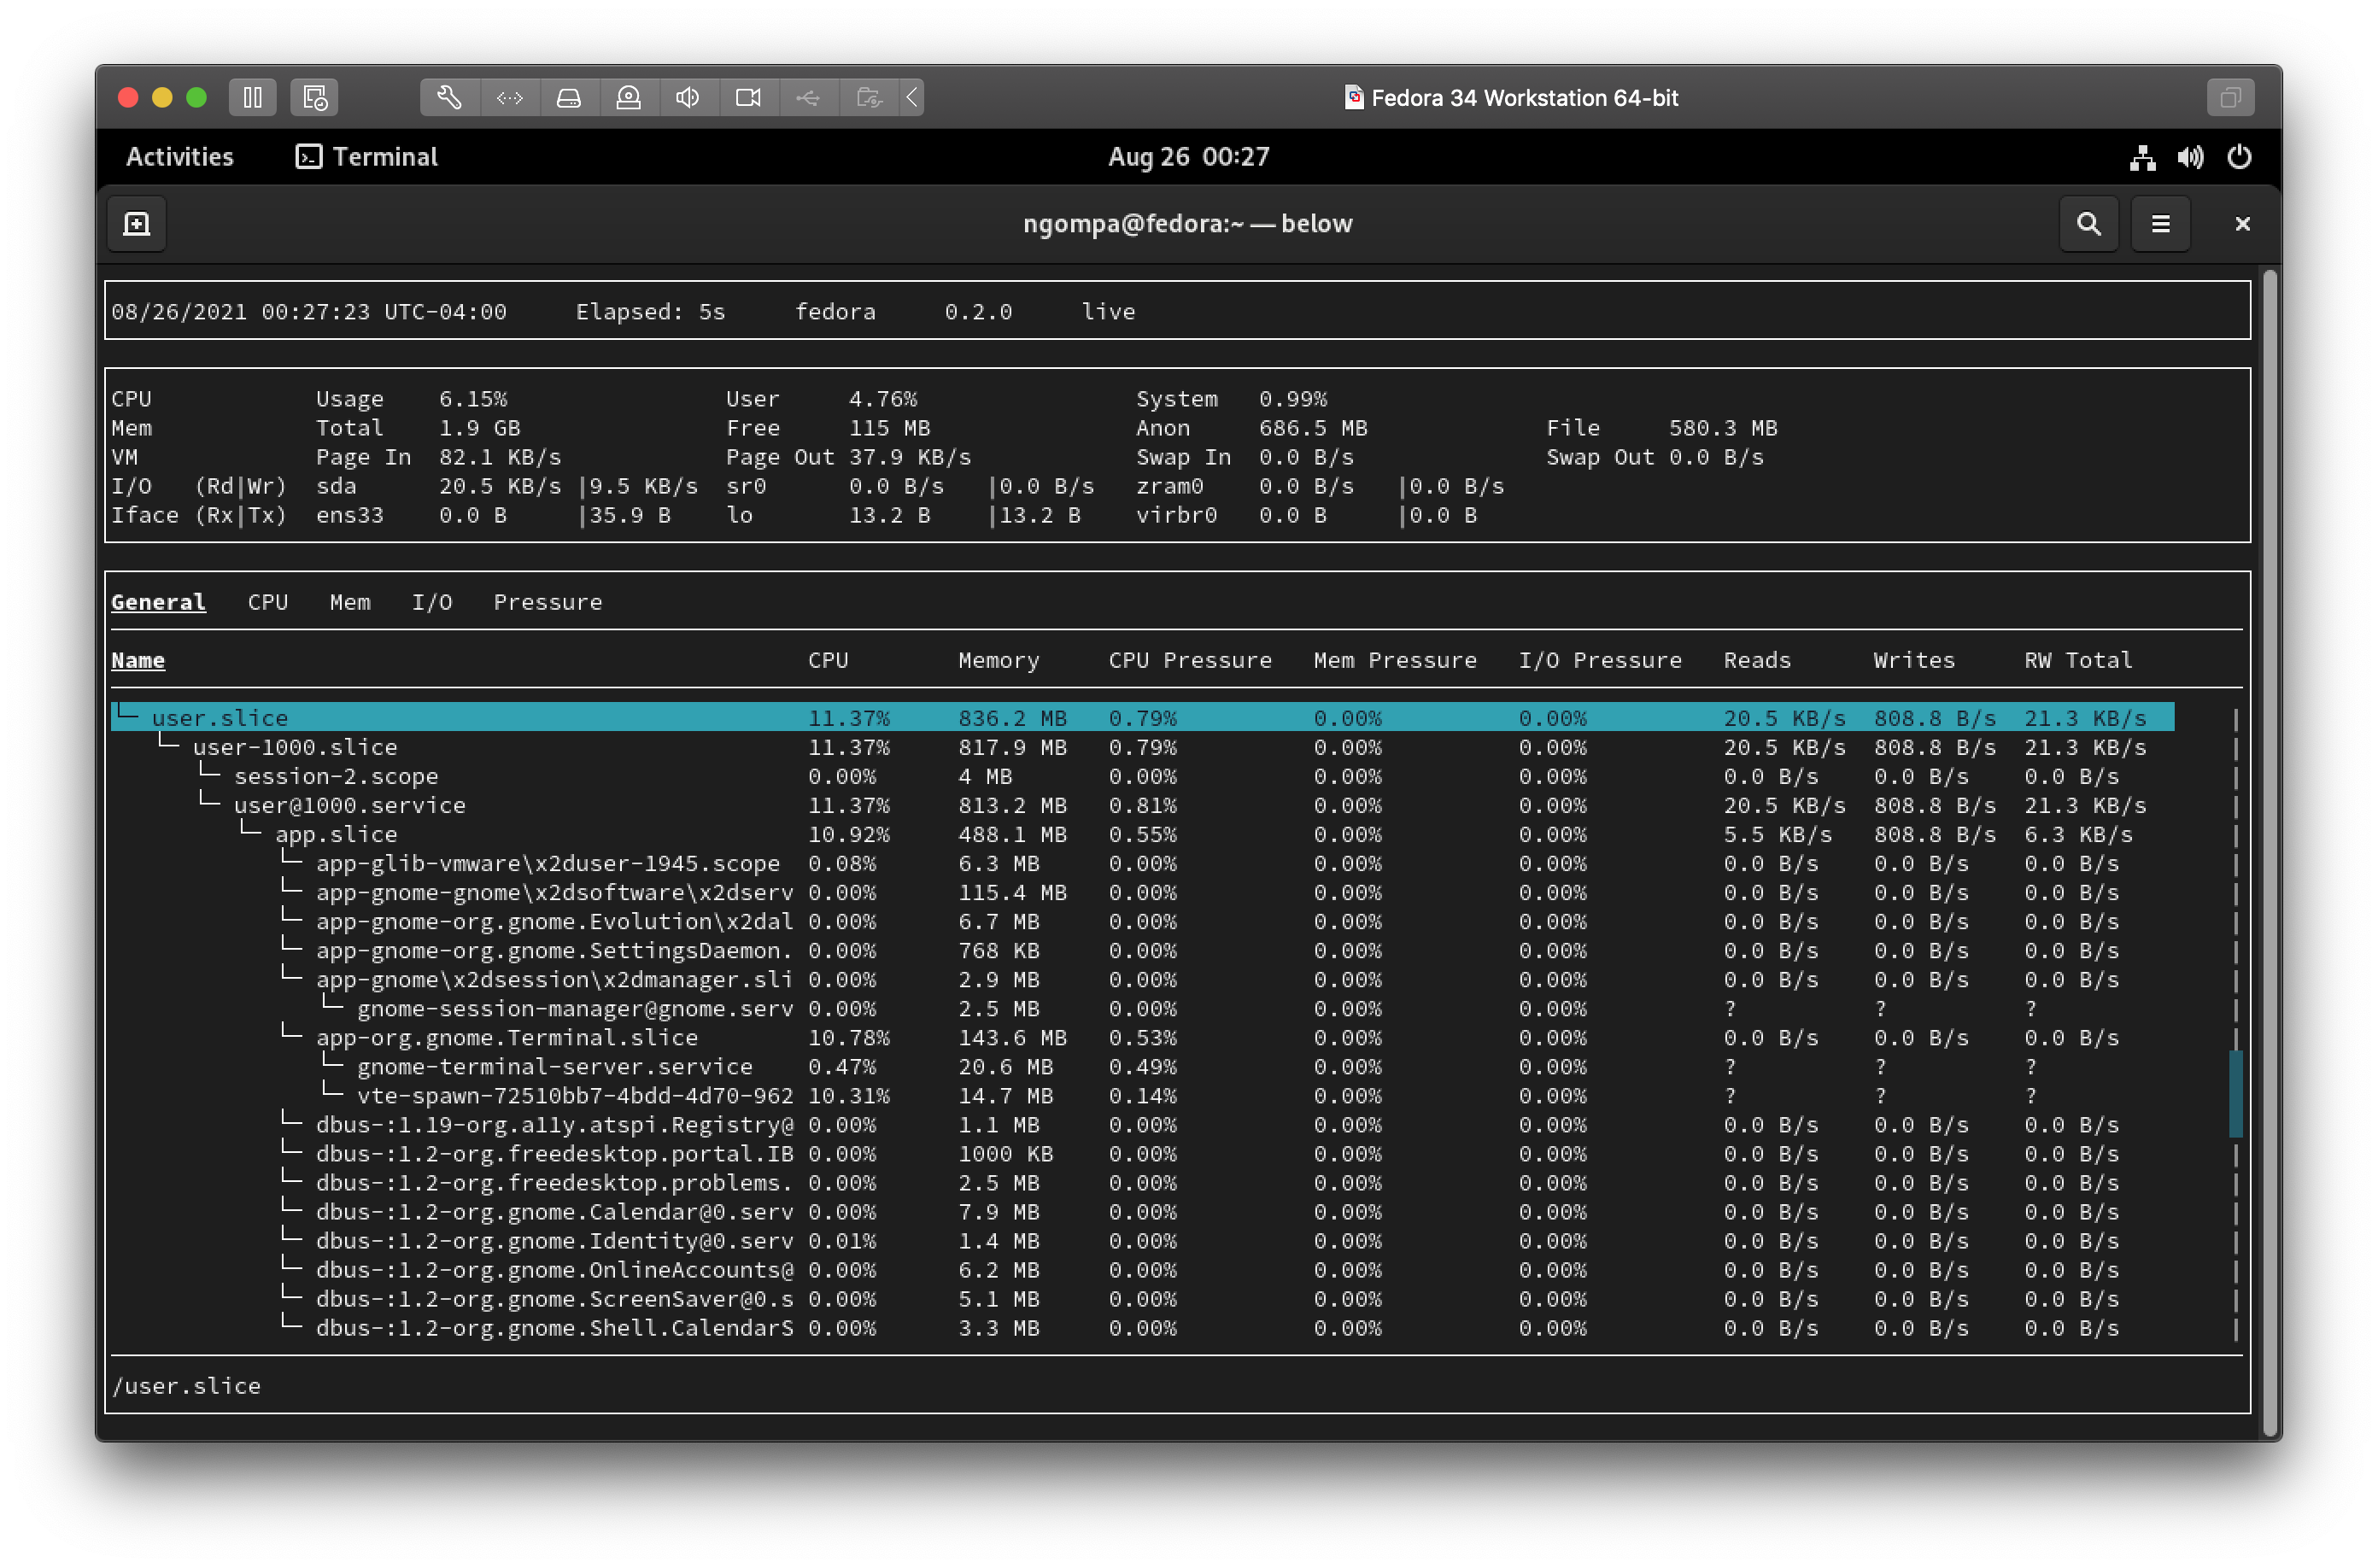Select the user.slice row
The height and width of the screenshot is (1568, 2378).
[x=1142, y=718]
